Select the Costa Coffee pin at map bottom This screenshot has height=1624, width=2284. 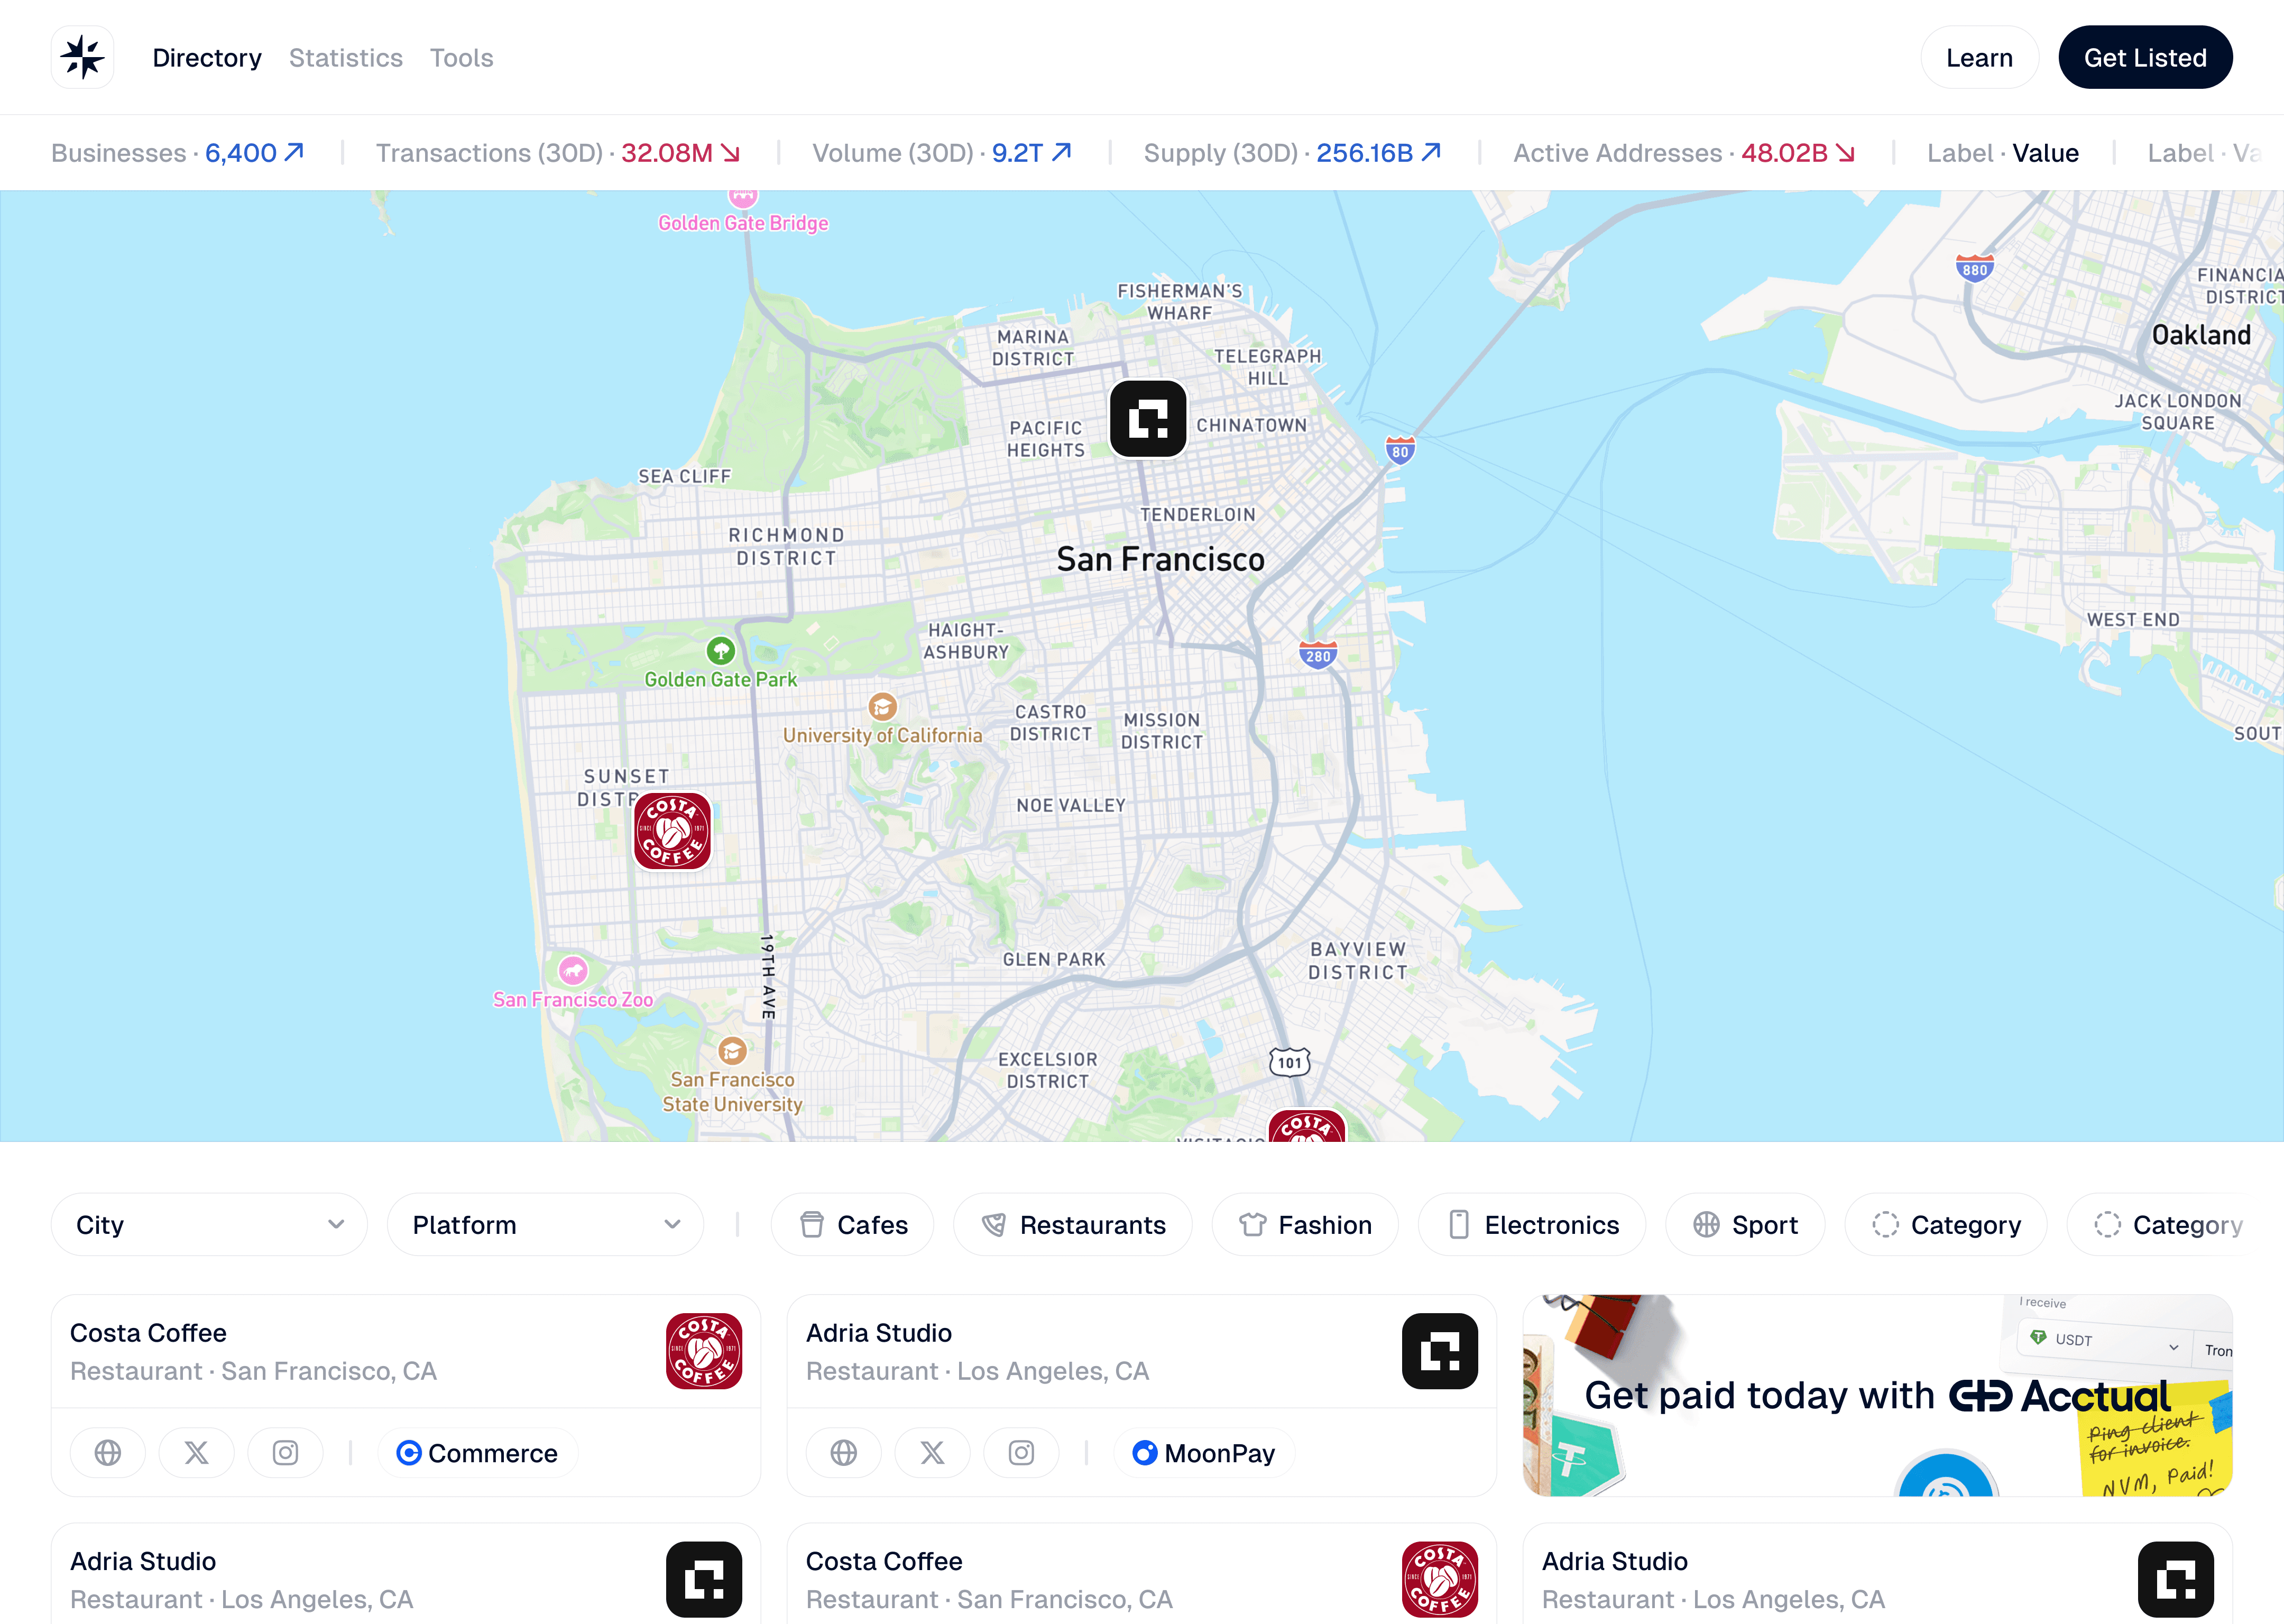(1307, 1126)
